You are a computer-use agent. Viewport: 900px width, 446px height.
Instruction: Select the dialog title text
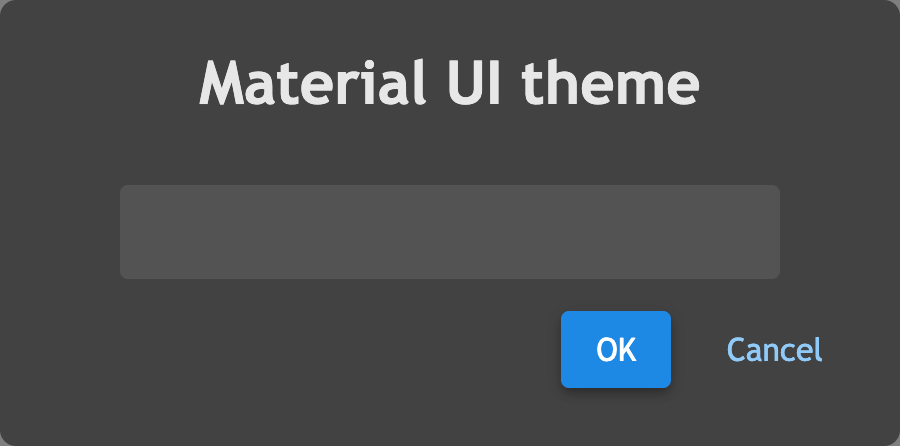[449, 83]
